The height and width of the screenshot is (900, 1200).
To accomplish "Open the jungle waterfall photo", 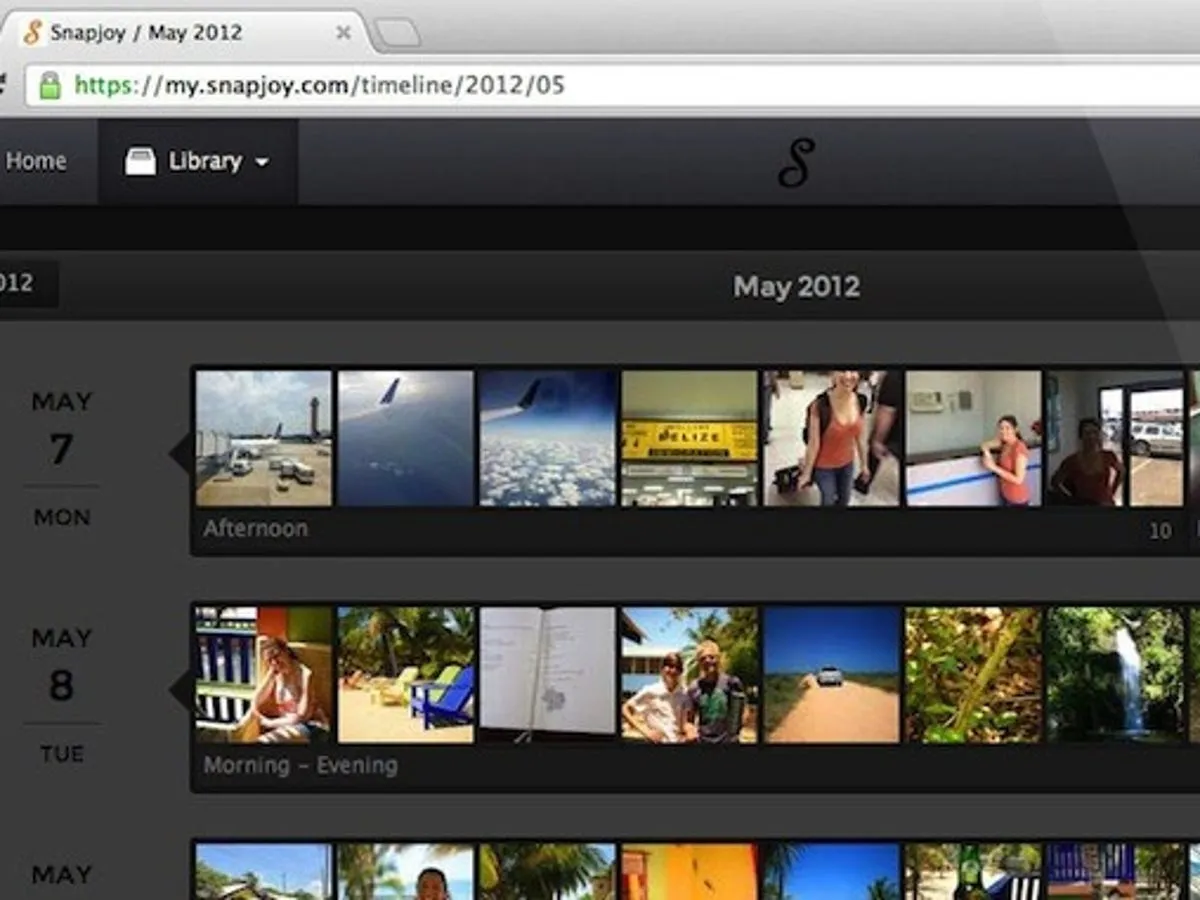I will (1116, 675).
